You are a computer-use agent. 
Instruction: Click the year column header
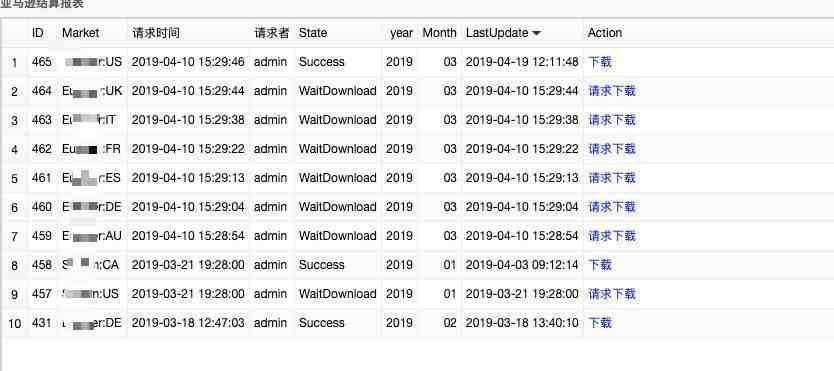pyautogui.click(x=401, y=33)
